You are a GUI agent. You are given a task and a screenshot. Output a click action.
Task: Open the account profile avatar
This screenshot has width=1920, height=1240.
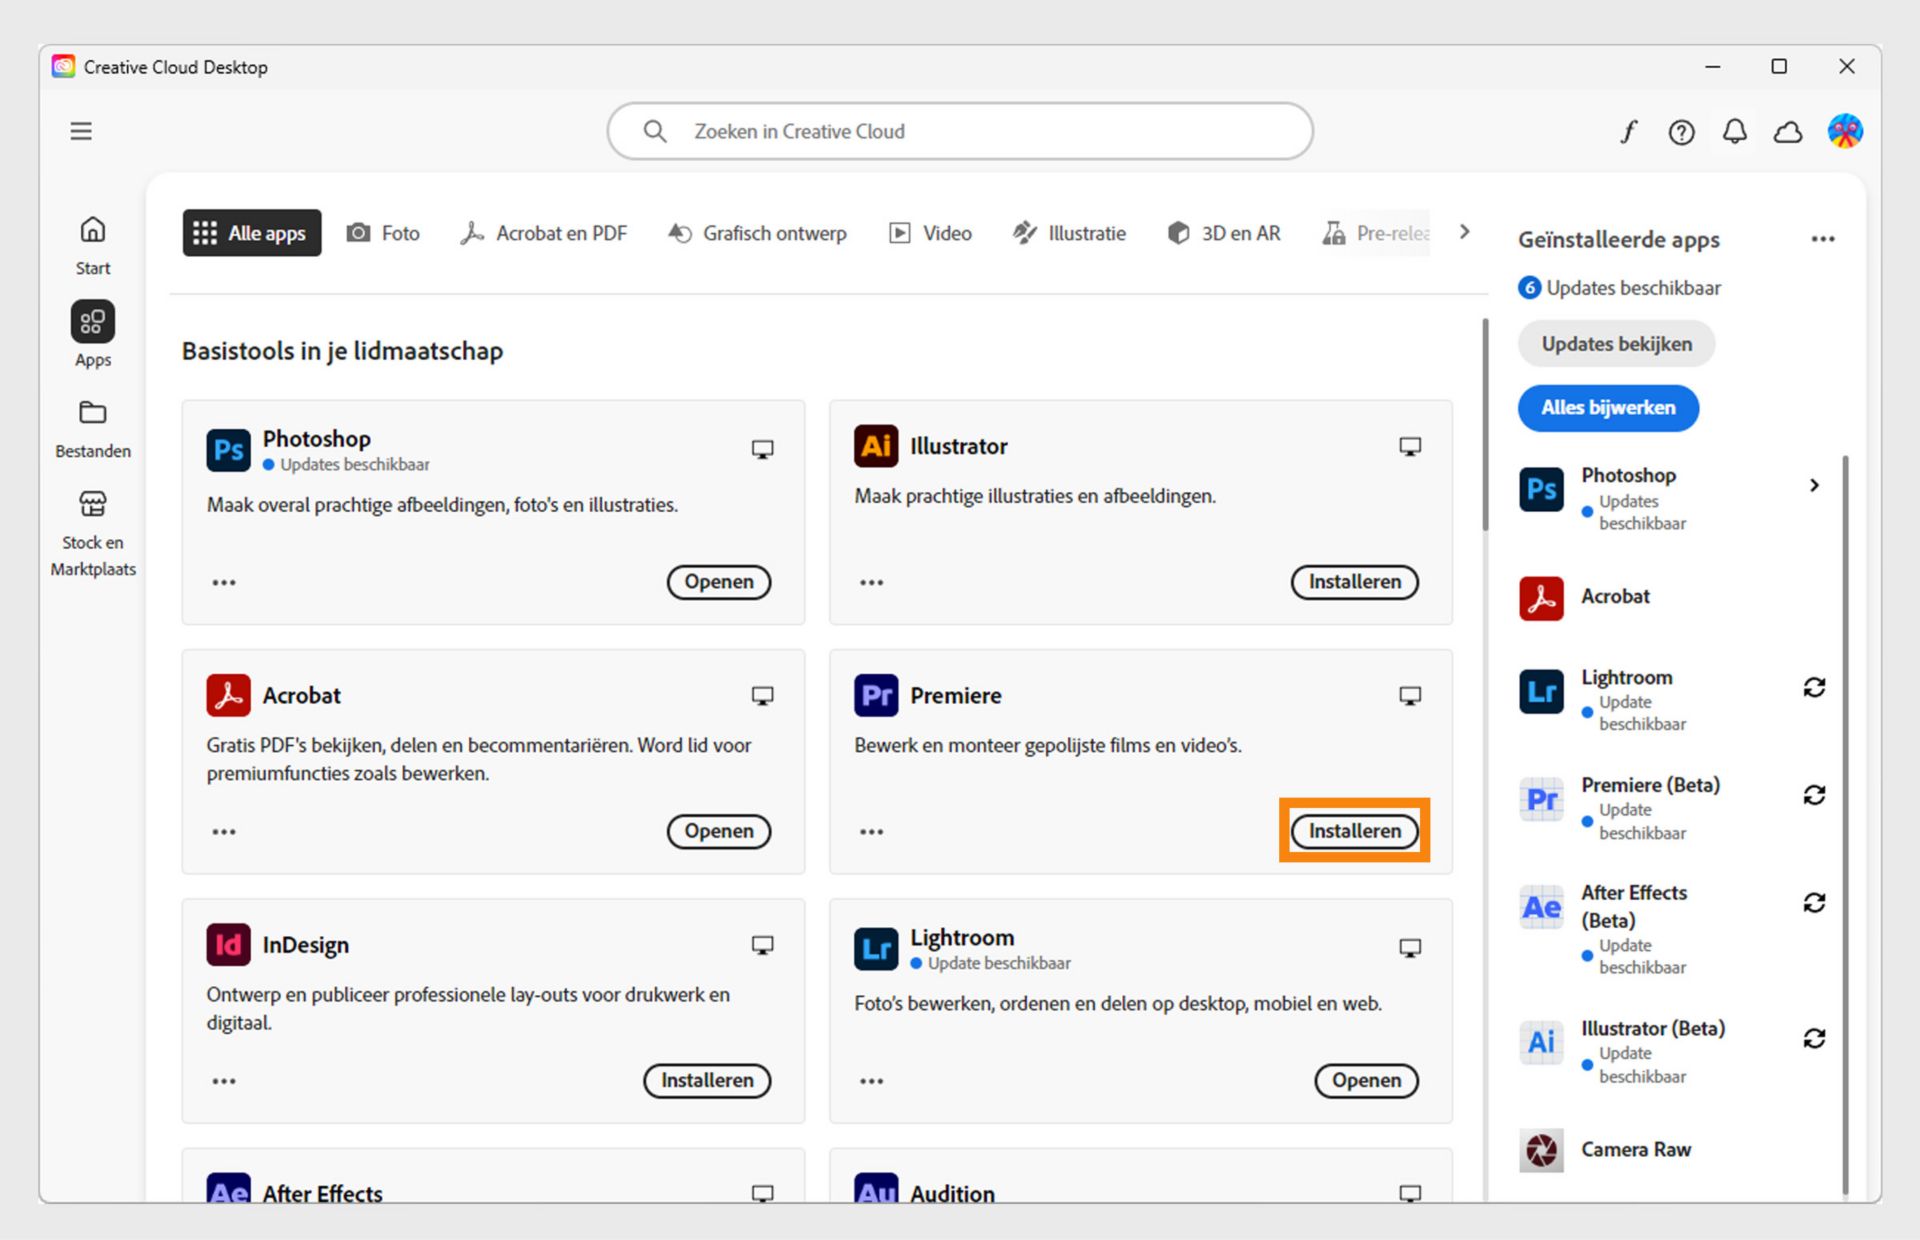pos(1845,131)
